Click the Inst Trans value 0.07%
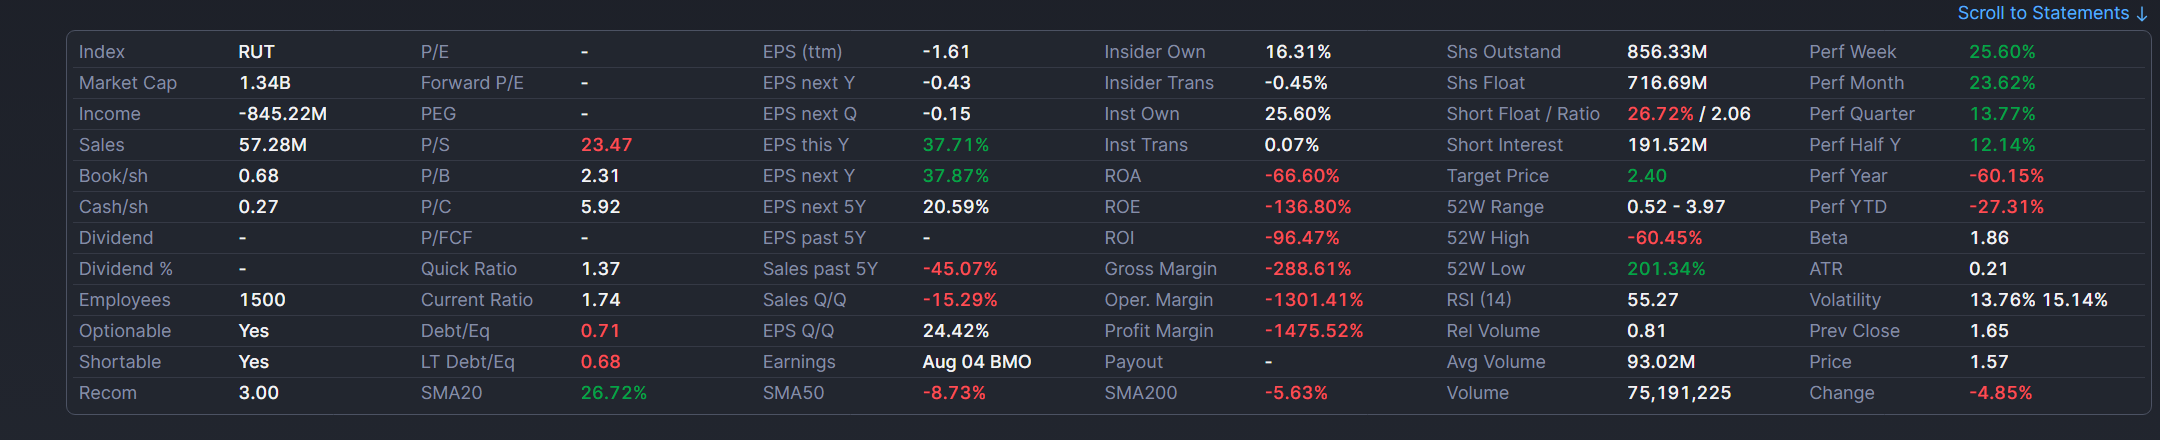 click(x=1292, y=145)
